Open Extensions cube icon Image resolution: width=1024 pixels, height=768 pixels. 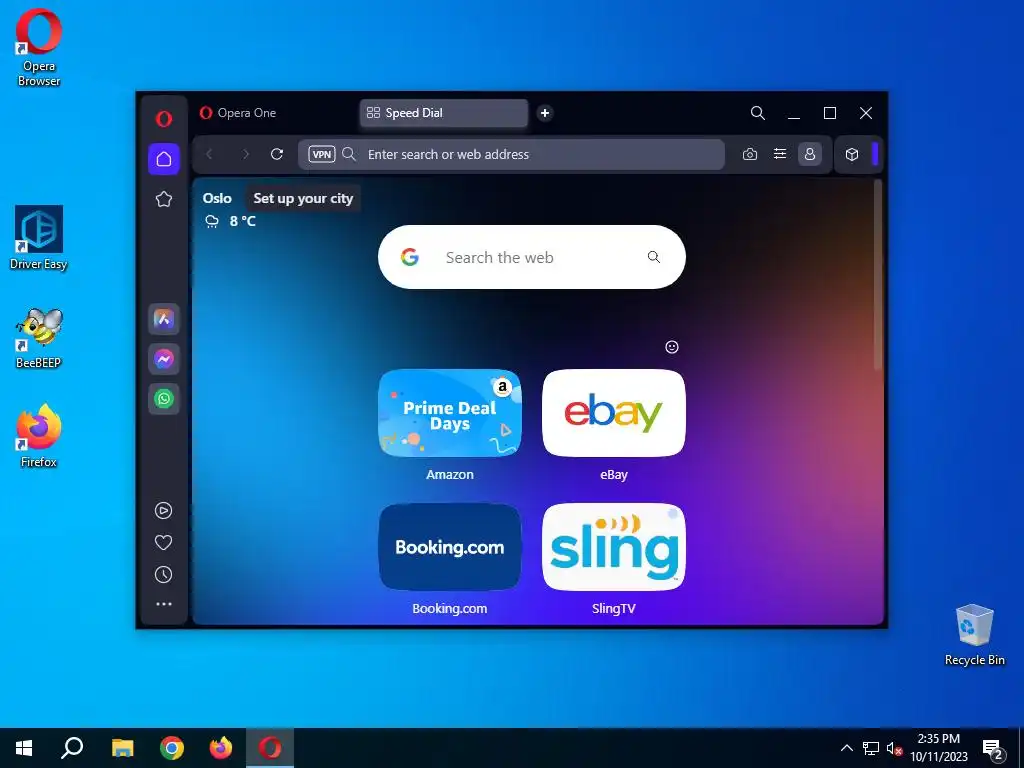852,154
